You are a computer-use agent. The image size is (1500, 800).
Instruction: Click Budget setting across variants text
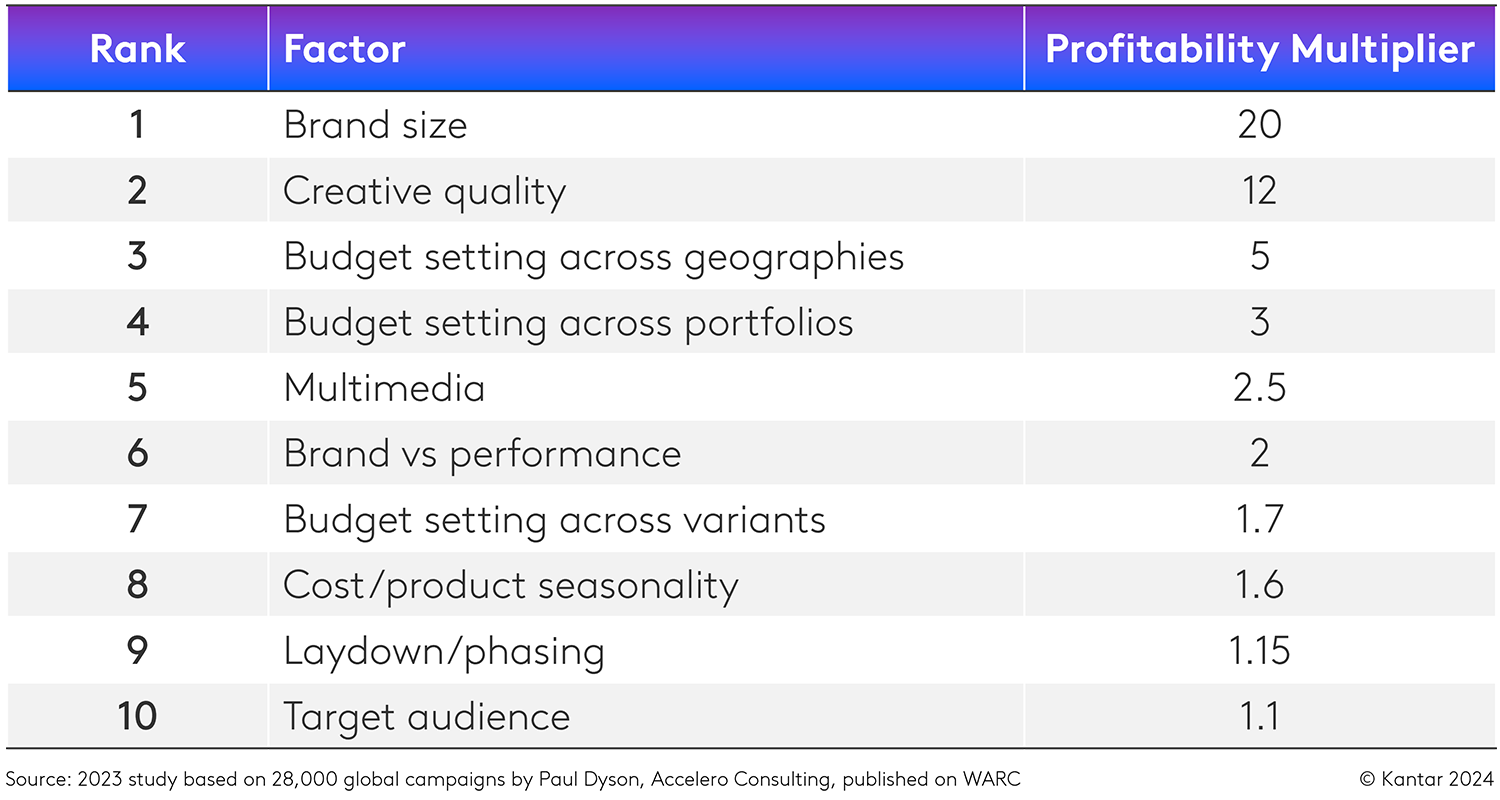554,520
